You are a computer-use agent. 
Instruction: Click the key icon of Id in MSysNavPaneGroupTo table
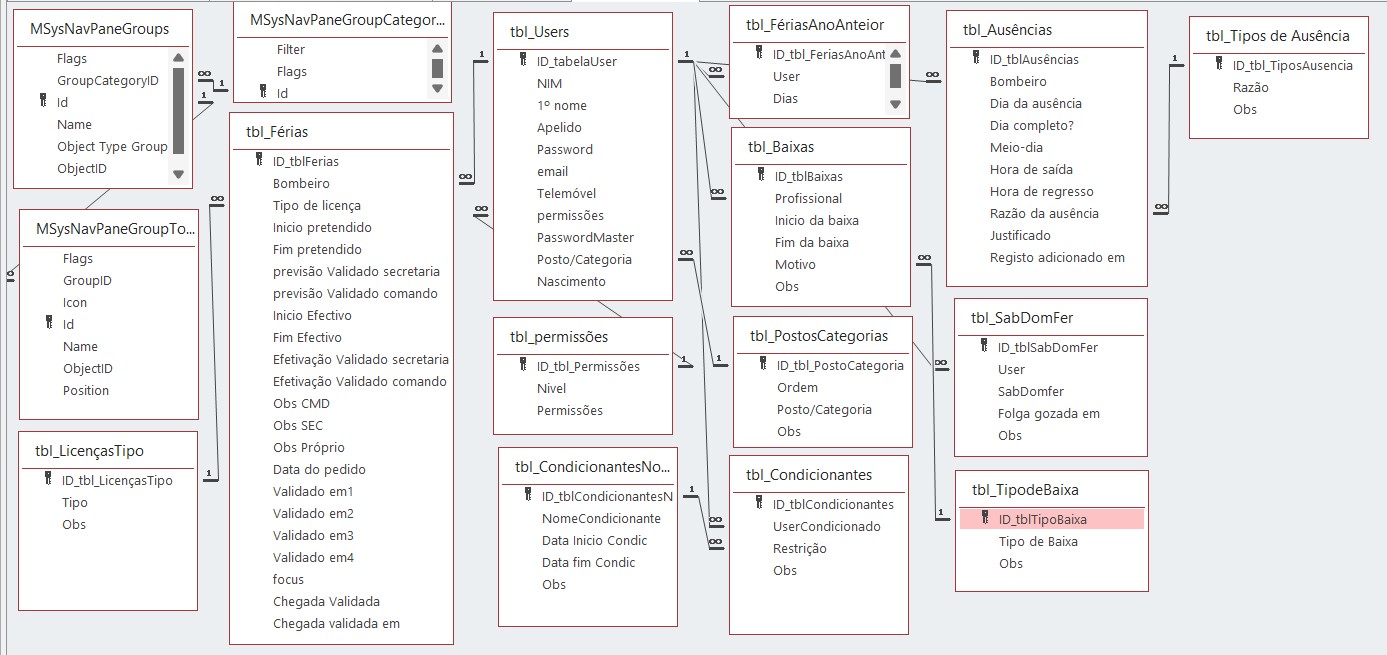[x=49, y=323]
